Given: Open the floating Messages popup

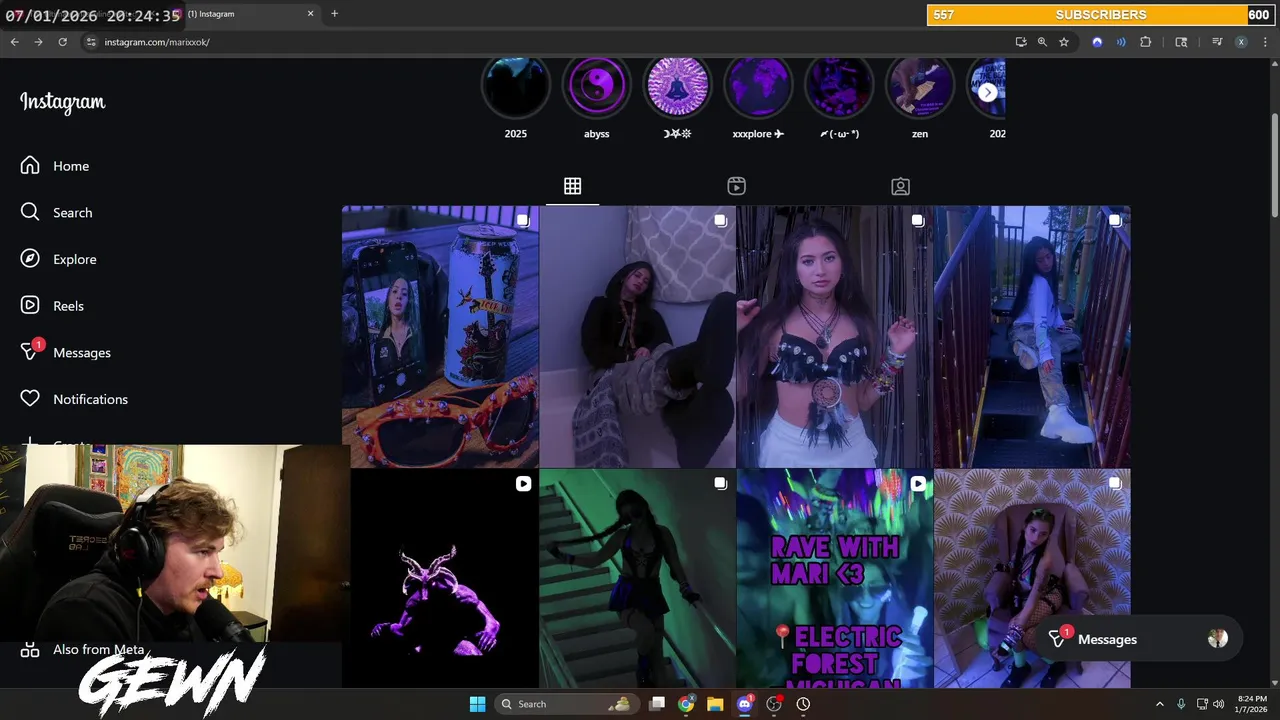Looking at the screenshot, I should pos(1138,639).
